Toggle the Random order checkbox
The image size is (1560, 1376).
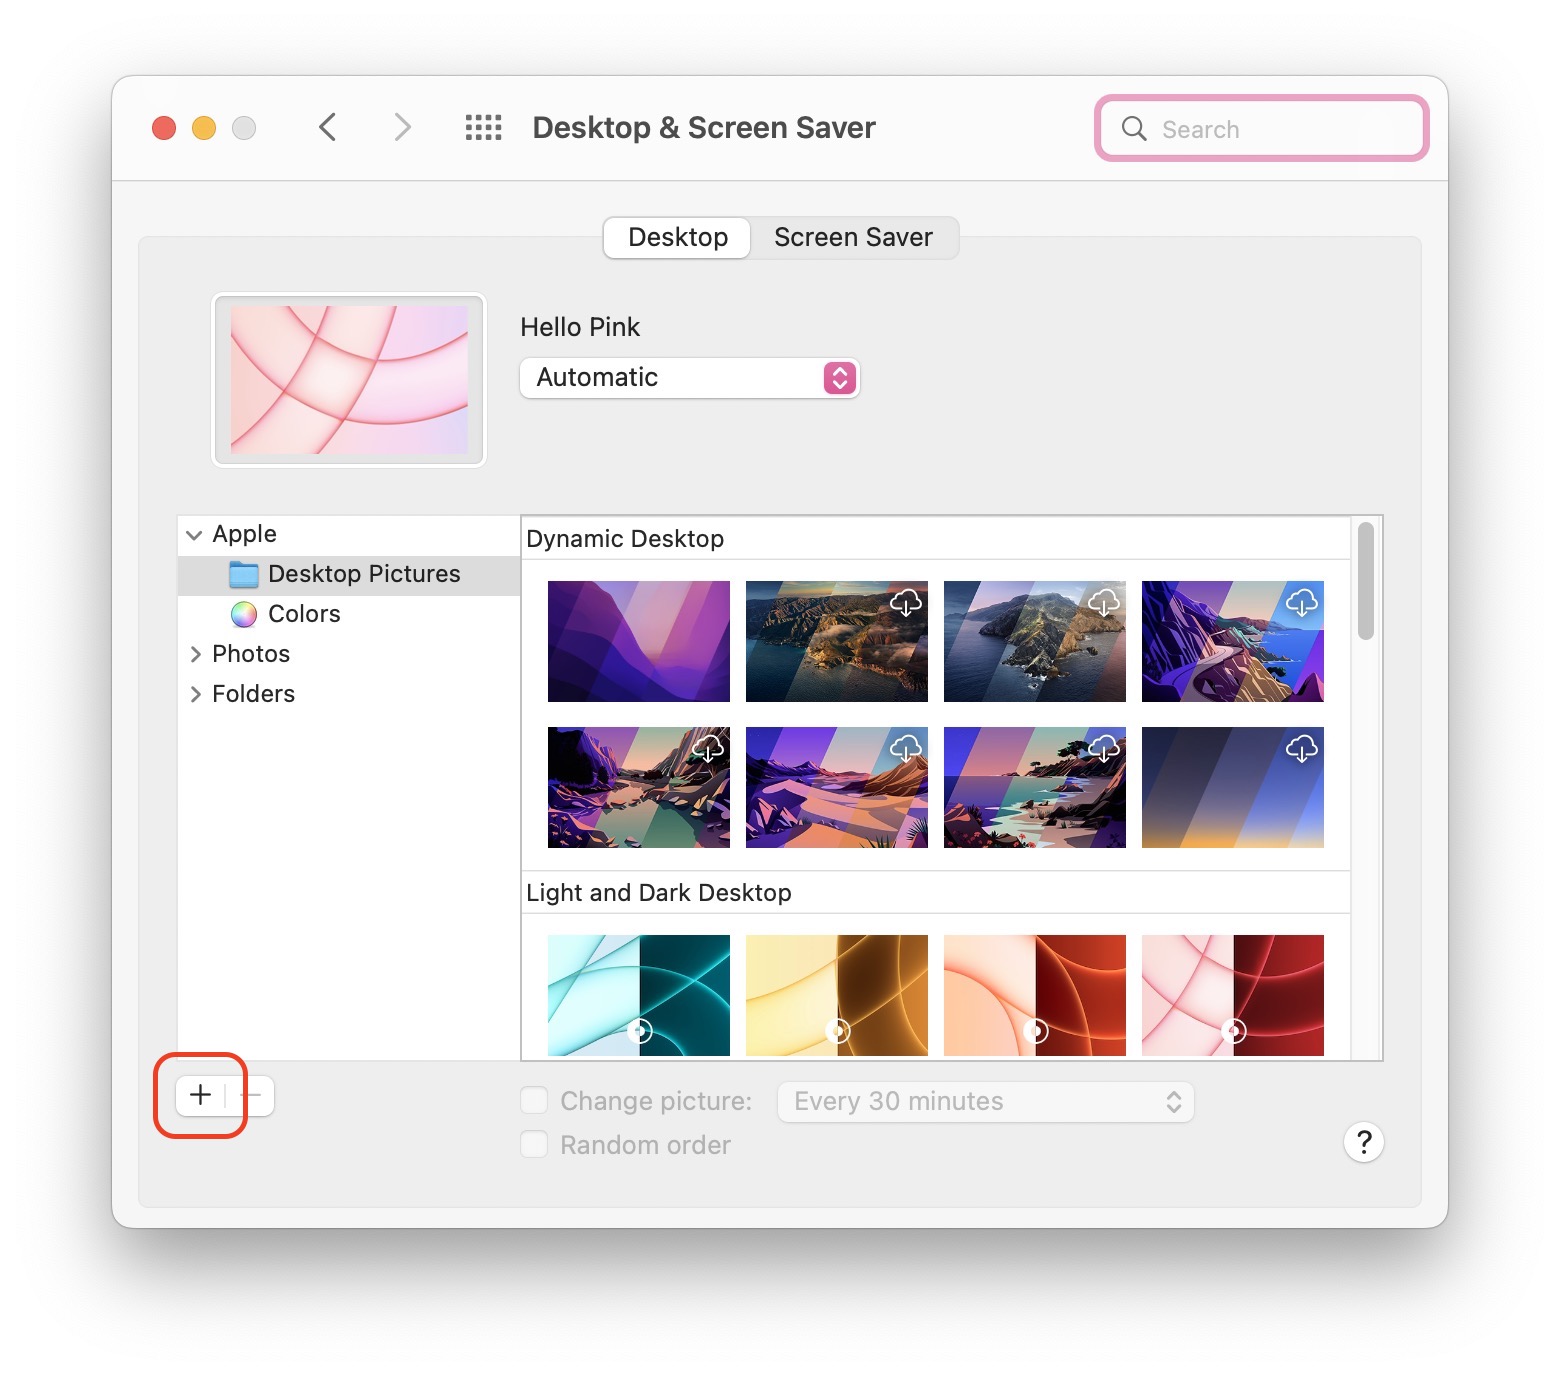point(534,1145)
